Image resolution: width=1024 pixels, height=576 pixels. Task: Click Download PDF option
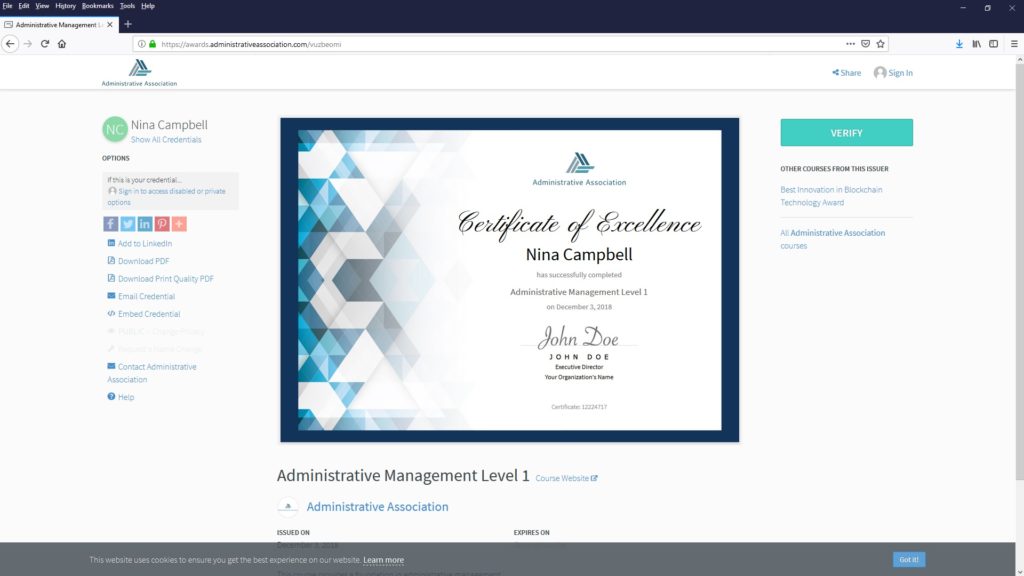(138, 261)
